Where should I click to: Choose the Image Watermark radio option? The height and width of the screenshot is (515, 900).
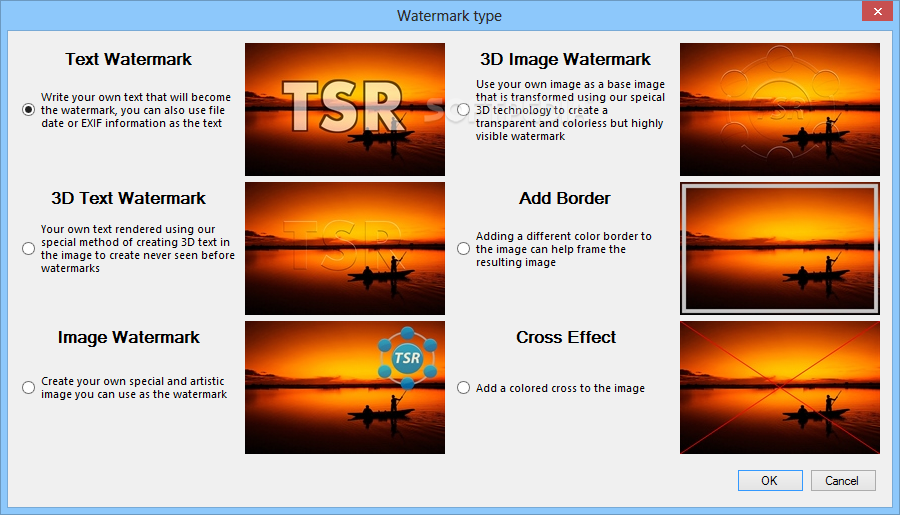point(28,388)
